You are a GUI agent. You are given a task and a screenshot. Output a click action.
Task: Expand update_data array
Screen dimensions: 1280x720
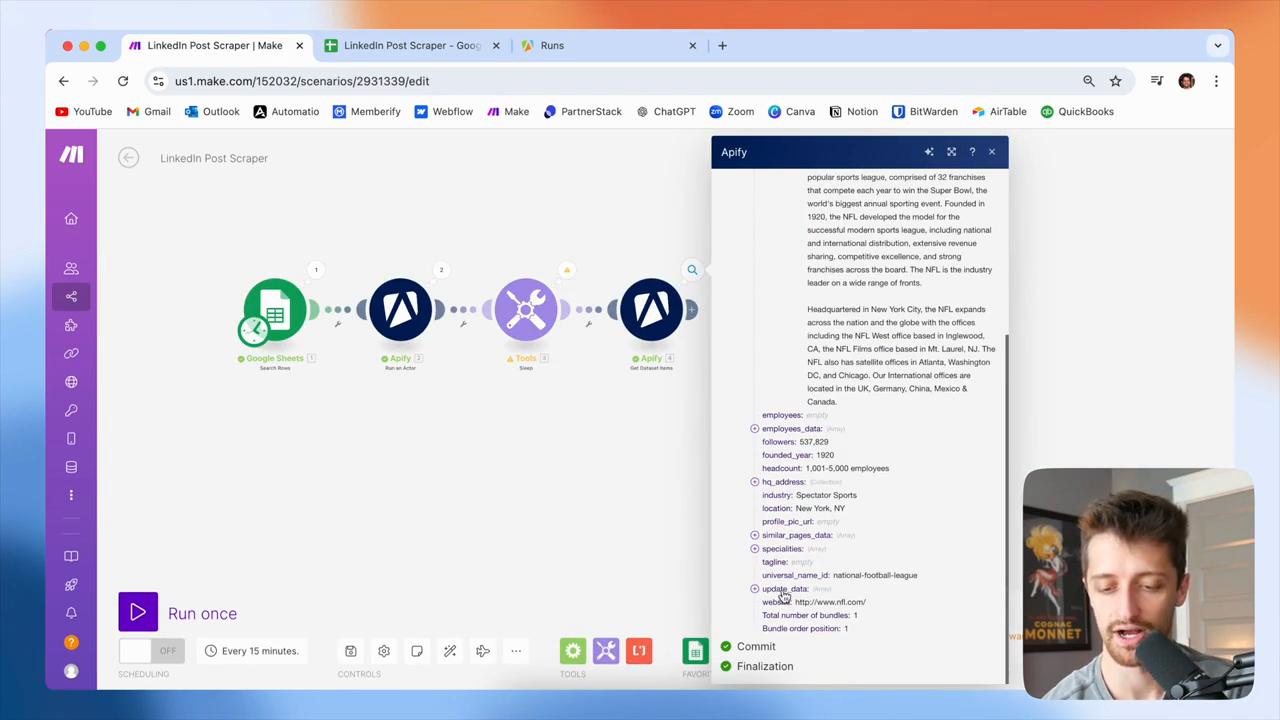pyautogui.click(x=755, y=588)
